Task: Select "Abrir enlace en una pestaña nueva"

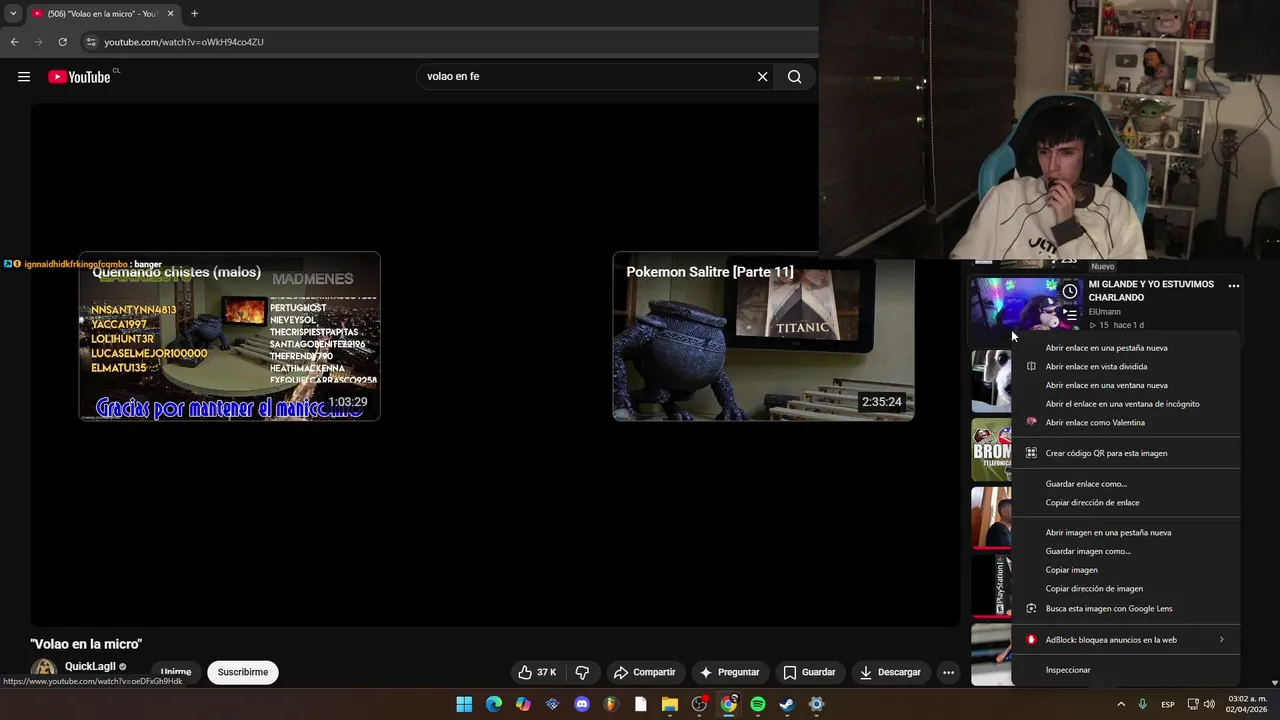Action: [x=1126, y=348]
